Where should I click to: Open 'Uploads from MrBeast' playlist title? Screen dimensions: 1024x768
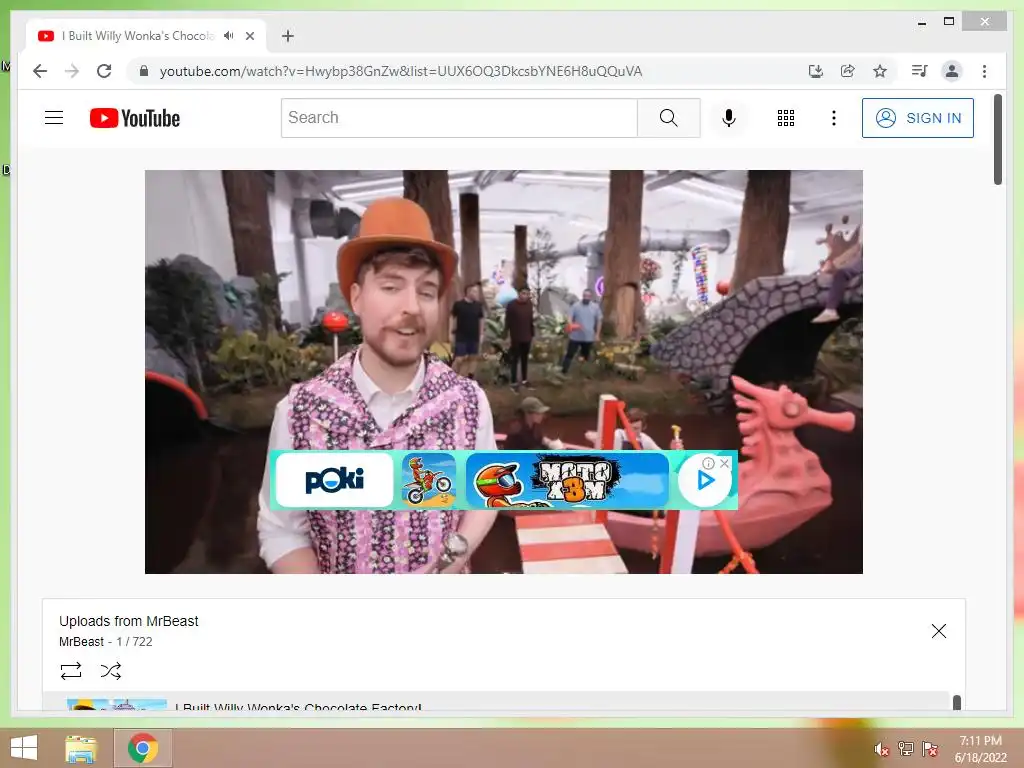[x=129, y=621]
